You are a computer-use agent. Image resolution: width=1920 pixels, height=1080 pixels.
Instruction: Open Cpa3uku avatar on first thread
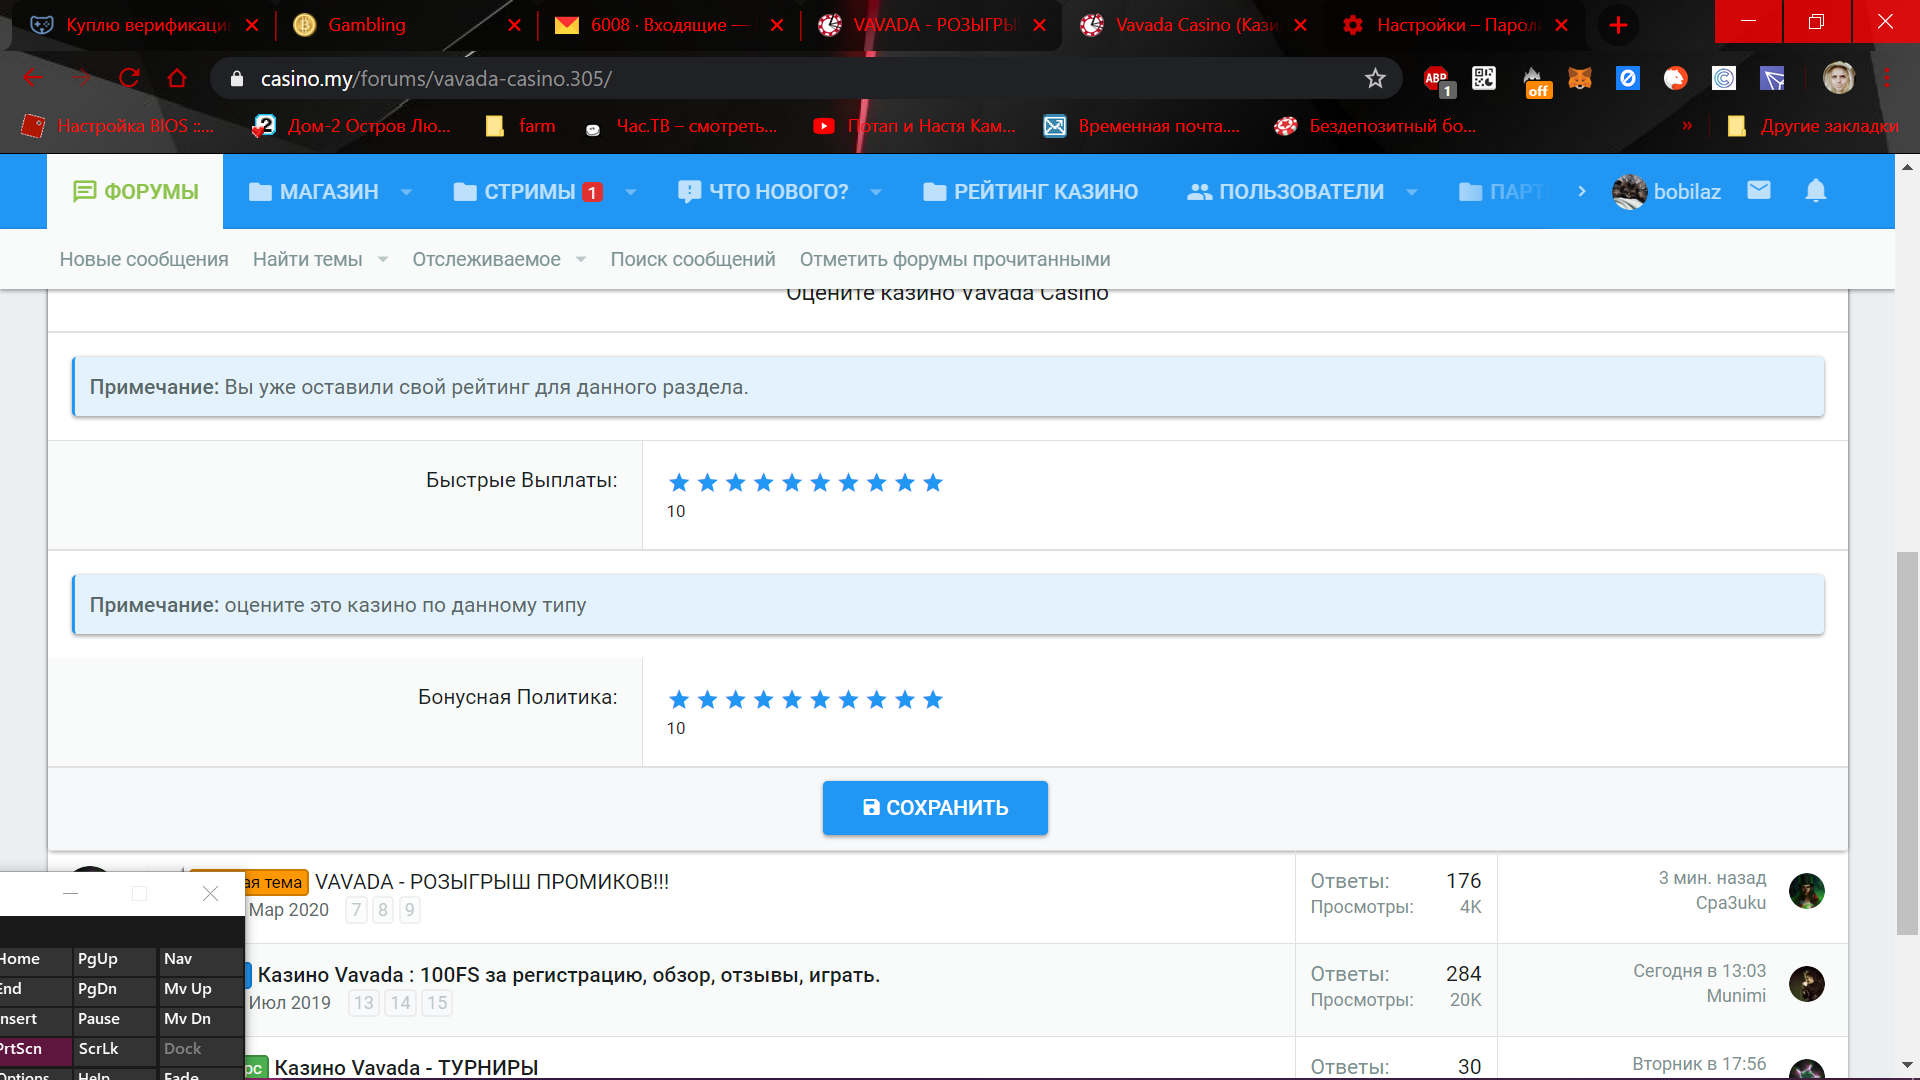point(1806,891)
